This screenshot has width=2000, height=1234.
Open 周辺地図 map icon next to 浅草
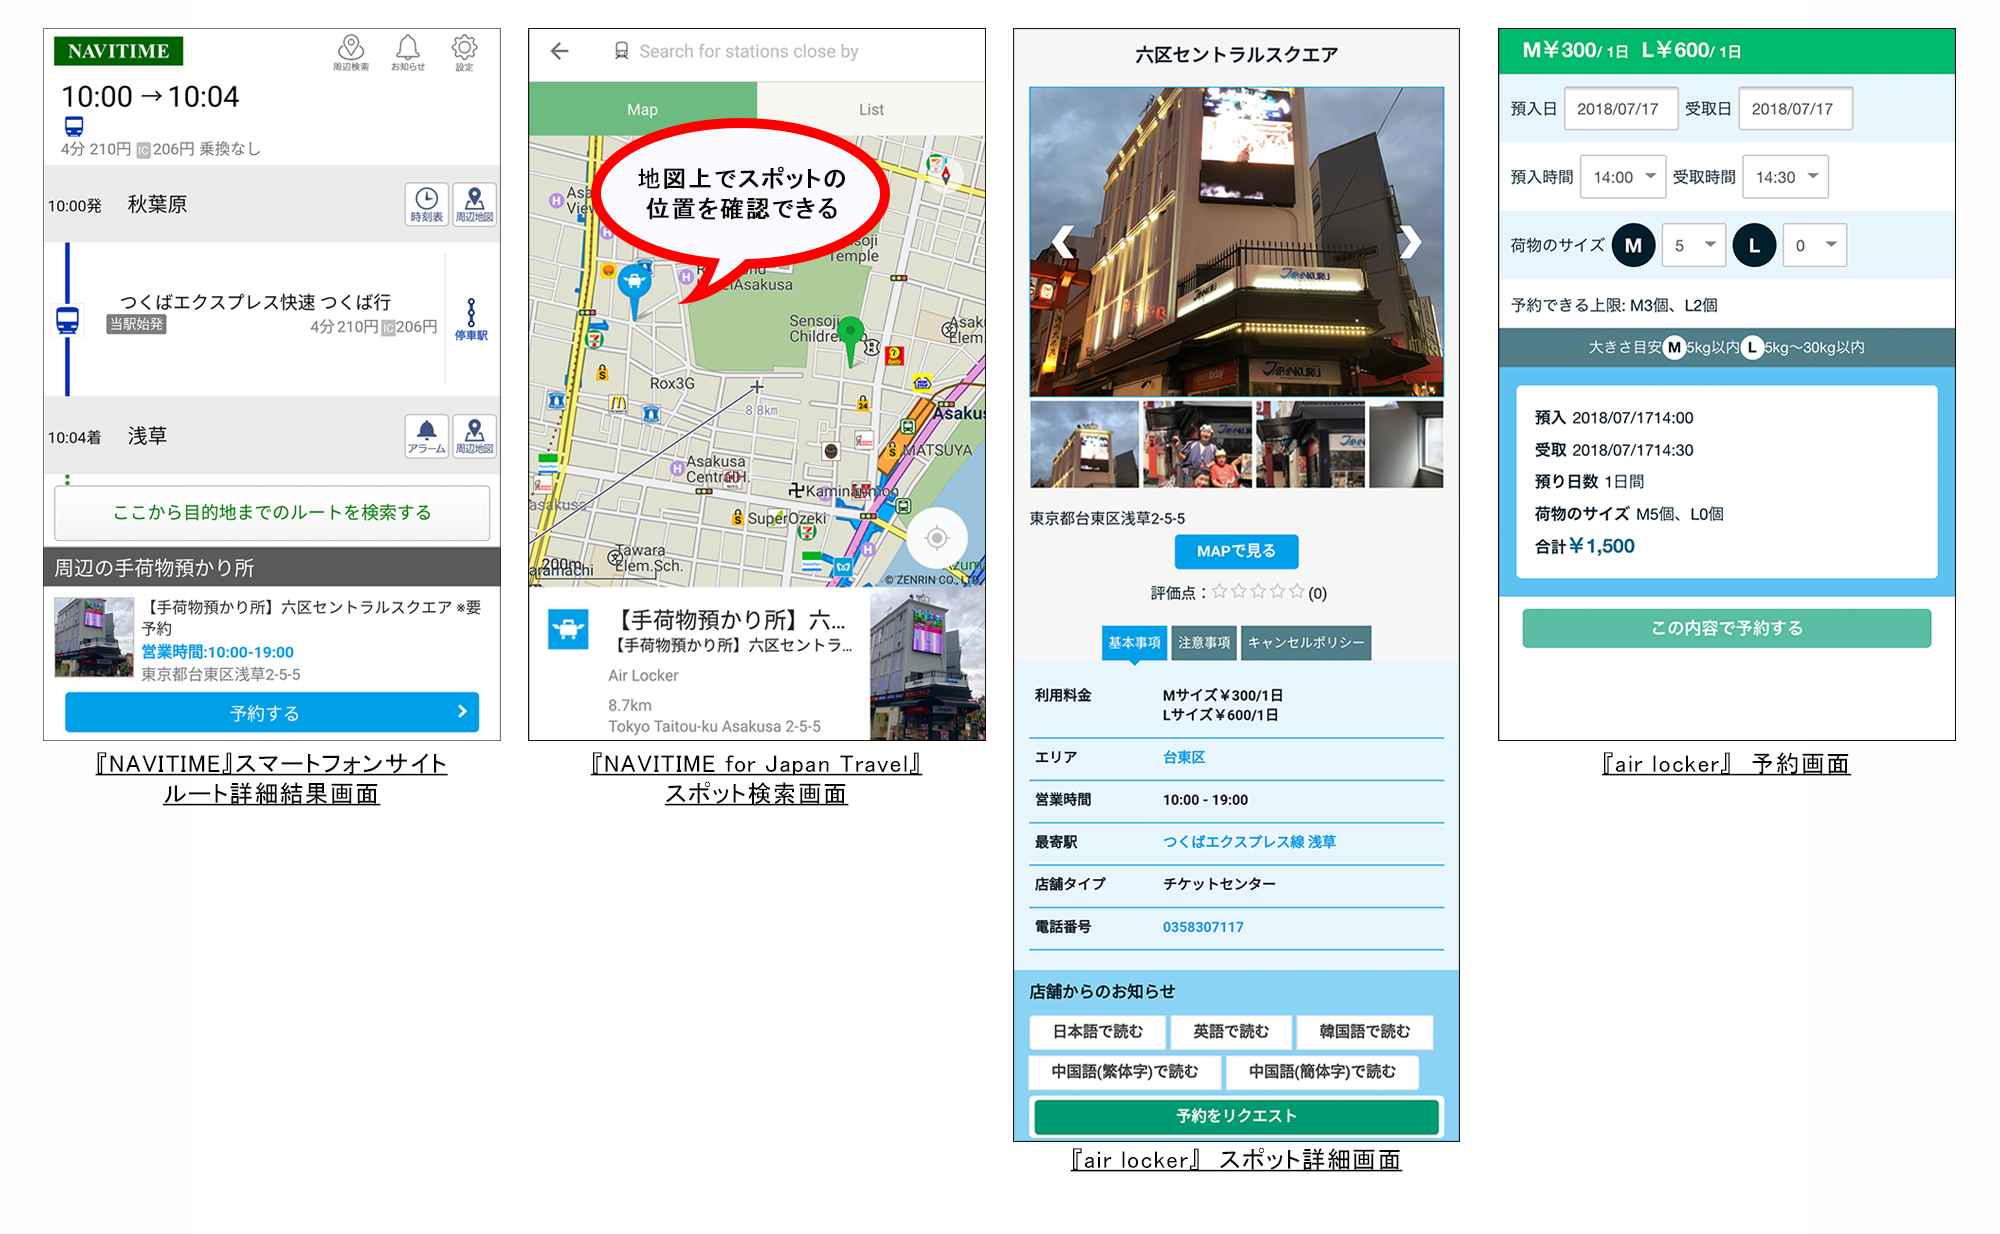coord(474,436)
